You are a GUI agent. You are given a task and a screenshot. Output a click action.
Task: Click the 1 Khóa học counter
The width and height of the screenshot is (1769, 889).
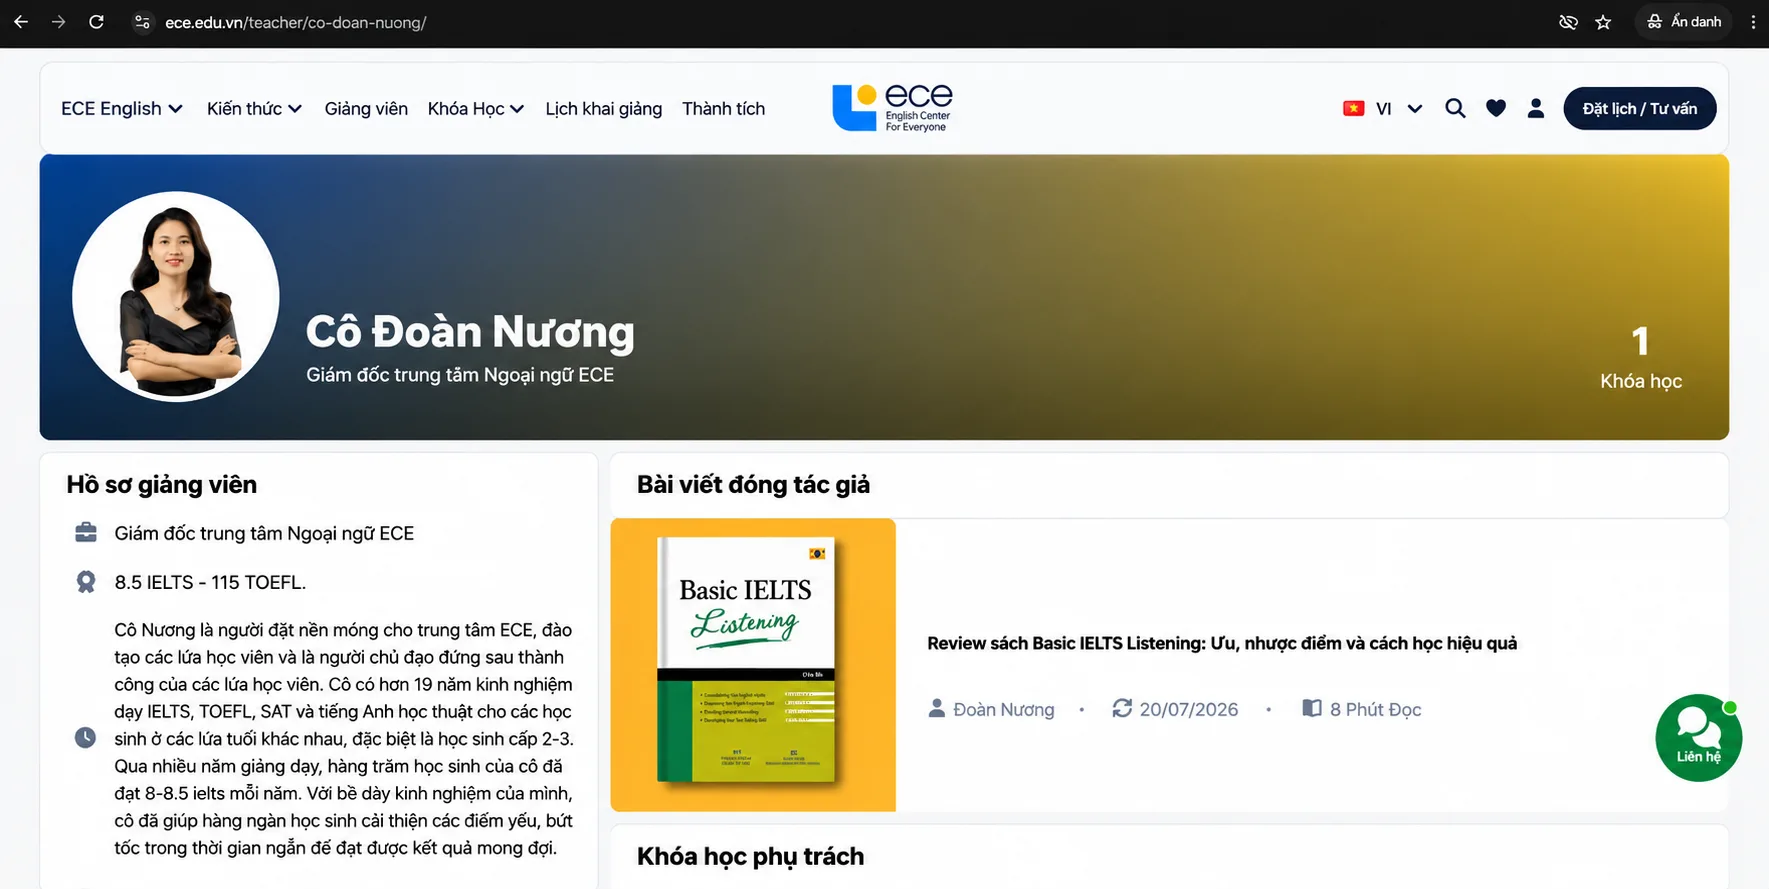(1641, 357)
